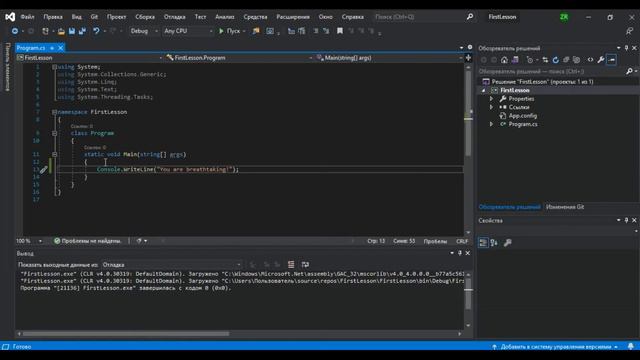Click the blue Refresh icon in Solution Explorer

(x=556, y=60)
